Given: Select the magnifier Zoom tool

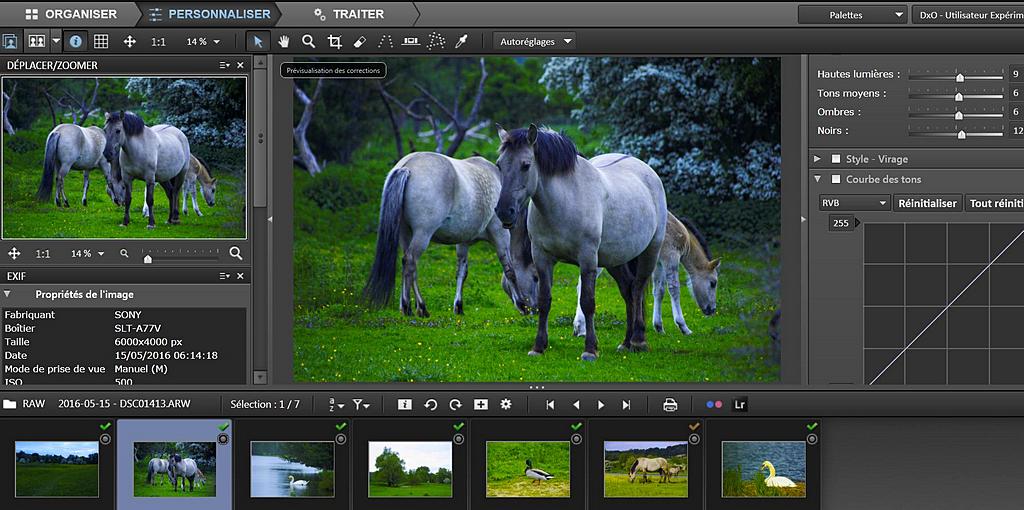Looking at the screenshot, I should click(309, 42).
